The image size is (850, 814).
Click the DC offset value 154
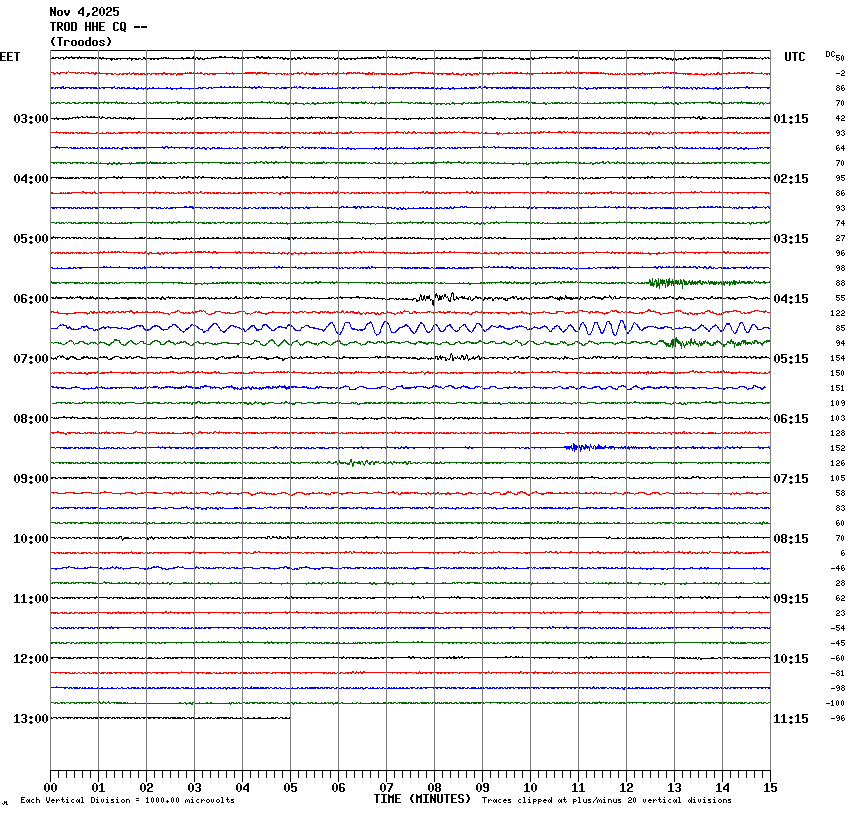(x=839, y=358)
